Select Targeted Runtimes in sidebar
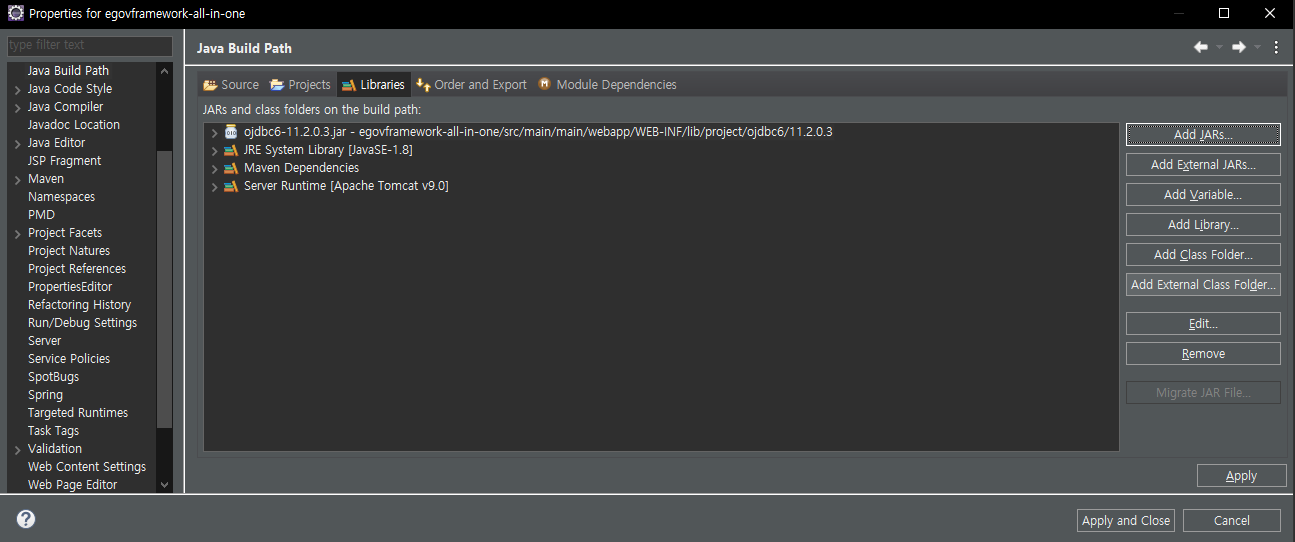 click(78, 413)
